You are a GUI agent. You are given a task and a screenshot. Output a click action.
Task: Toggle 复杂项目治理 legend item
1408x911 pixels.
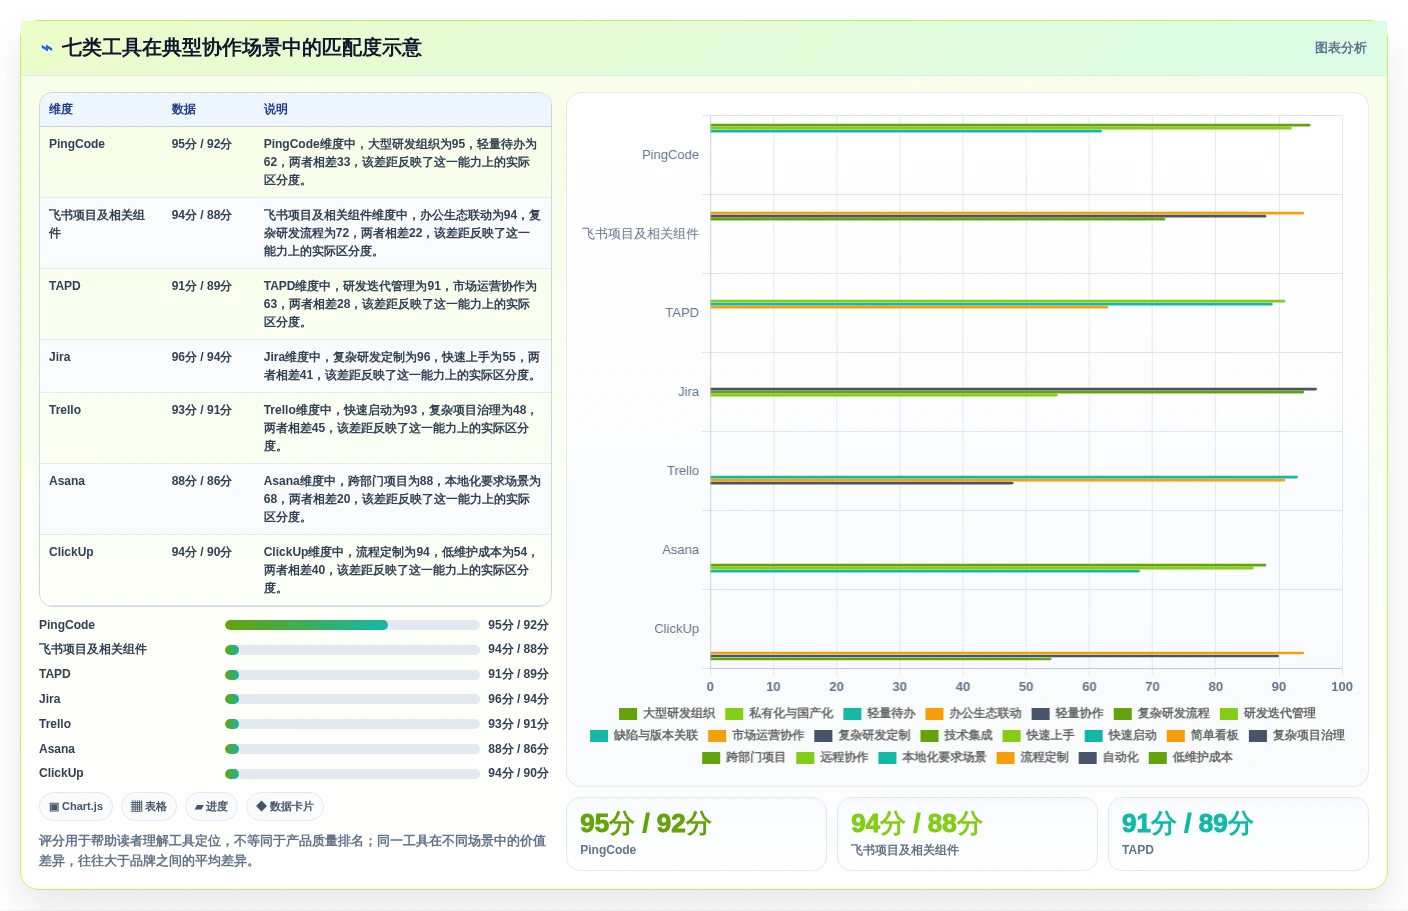1296,735
